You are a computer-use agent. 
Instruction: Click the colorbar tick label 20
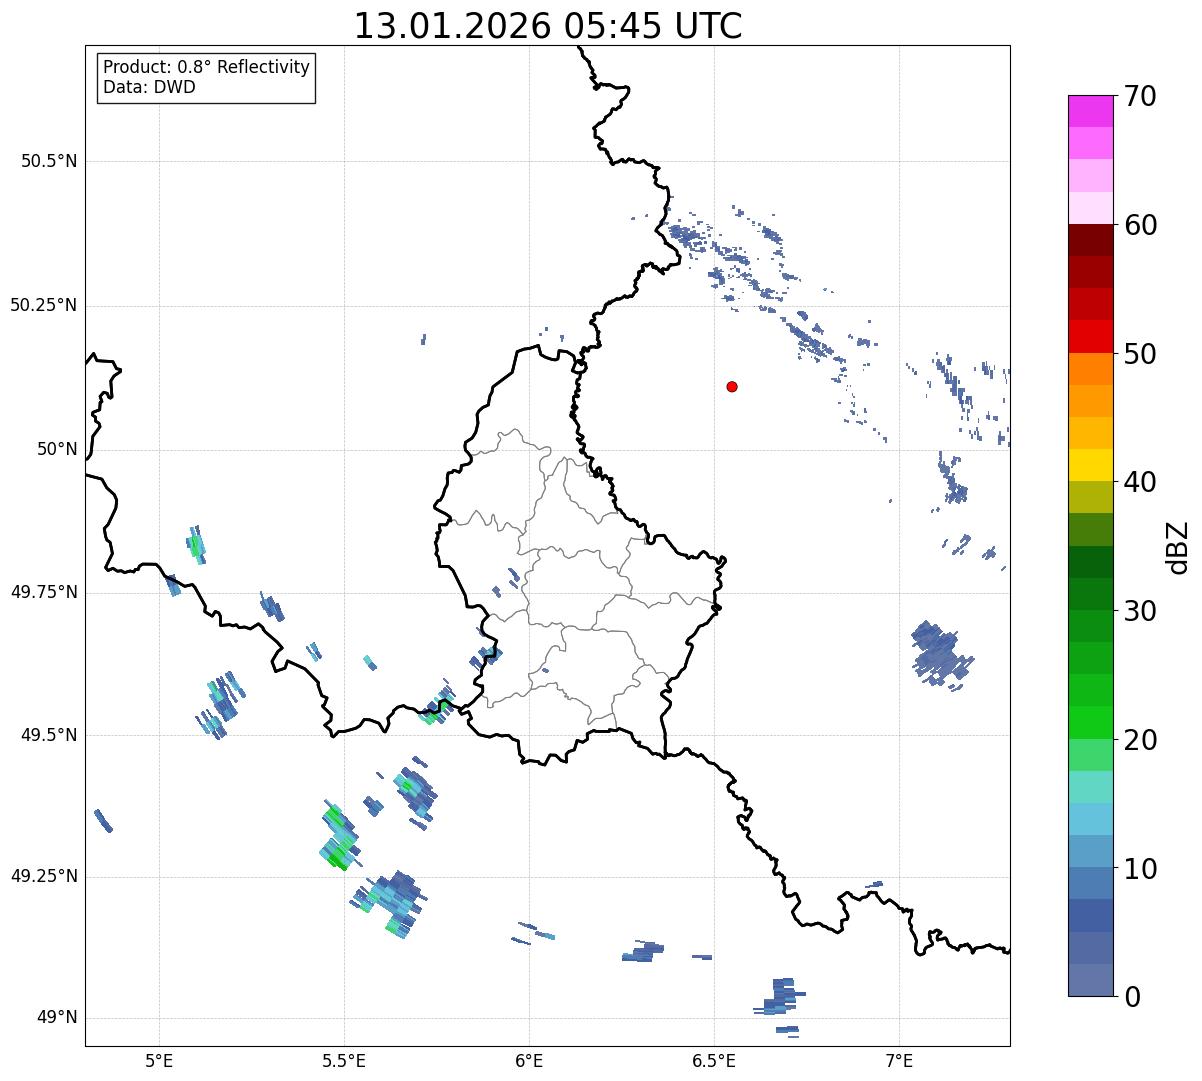1140,740
